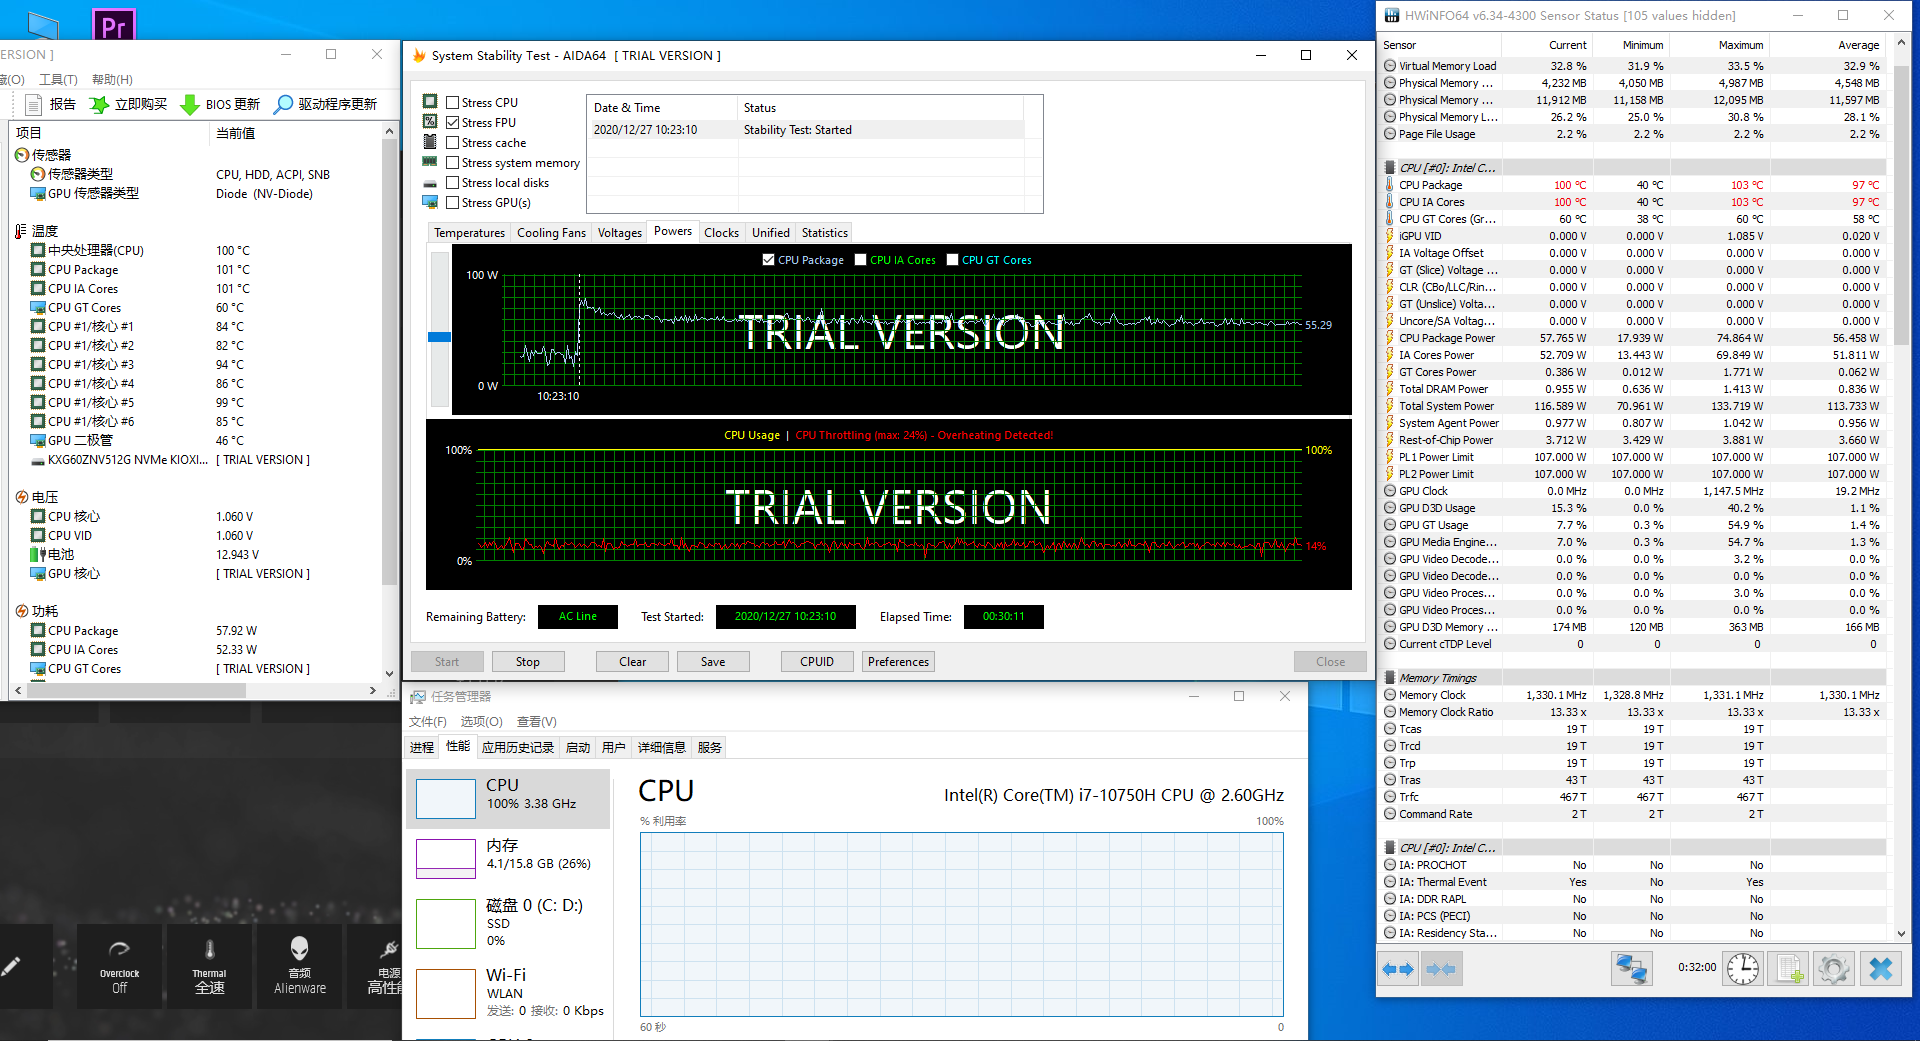The image size is (1920, 1041).
Task: Click HWiNFO expand columns double-arrow icon
Action: [1398, 969]
